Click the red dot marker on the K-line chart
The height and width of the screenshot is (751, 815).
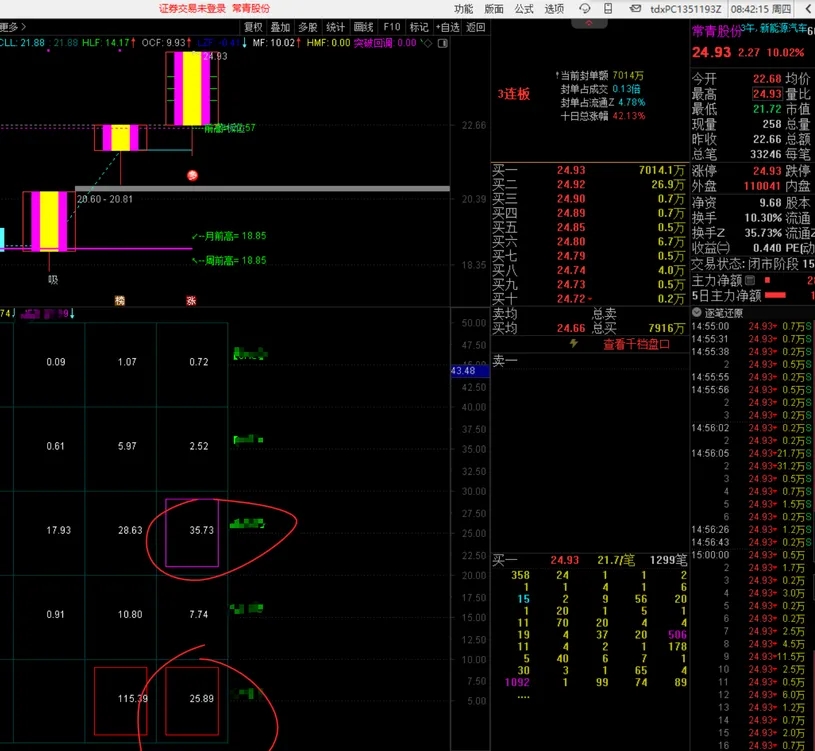pyautogui.click(x=192, y=176)
